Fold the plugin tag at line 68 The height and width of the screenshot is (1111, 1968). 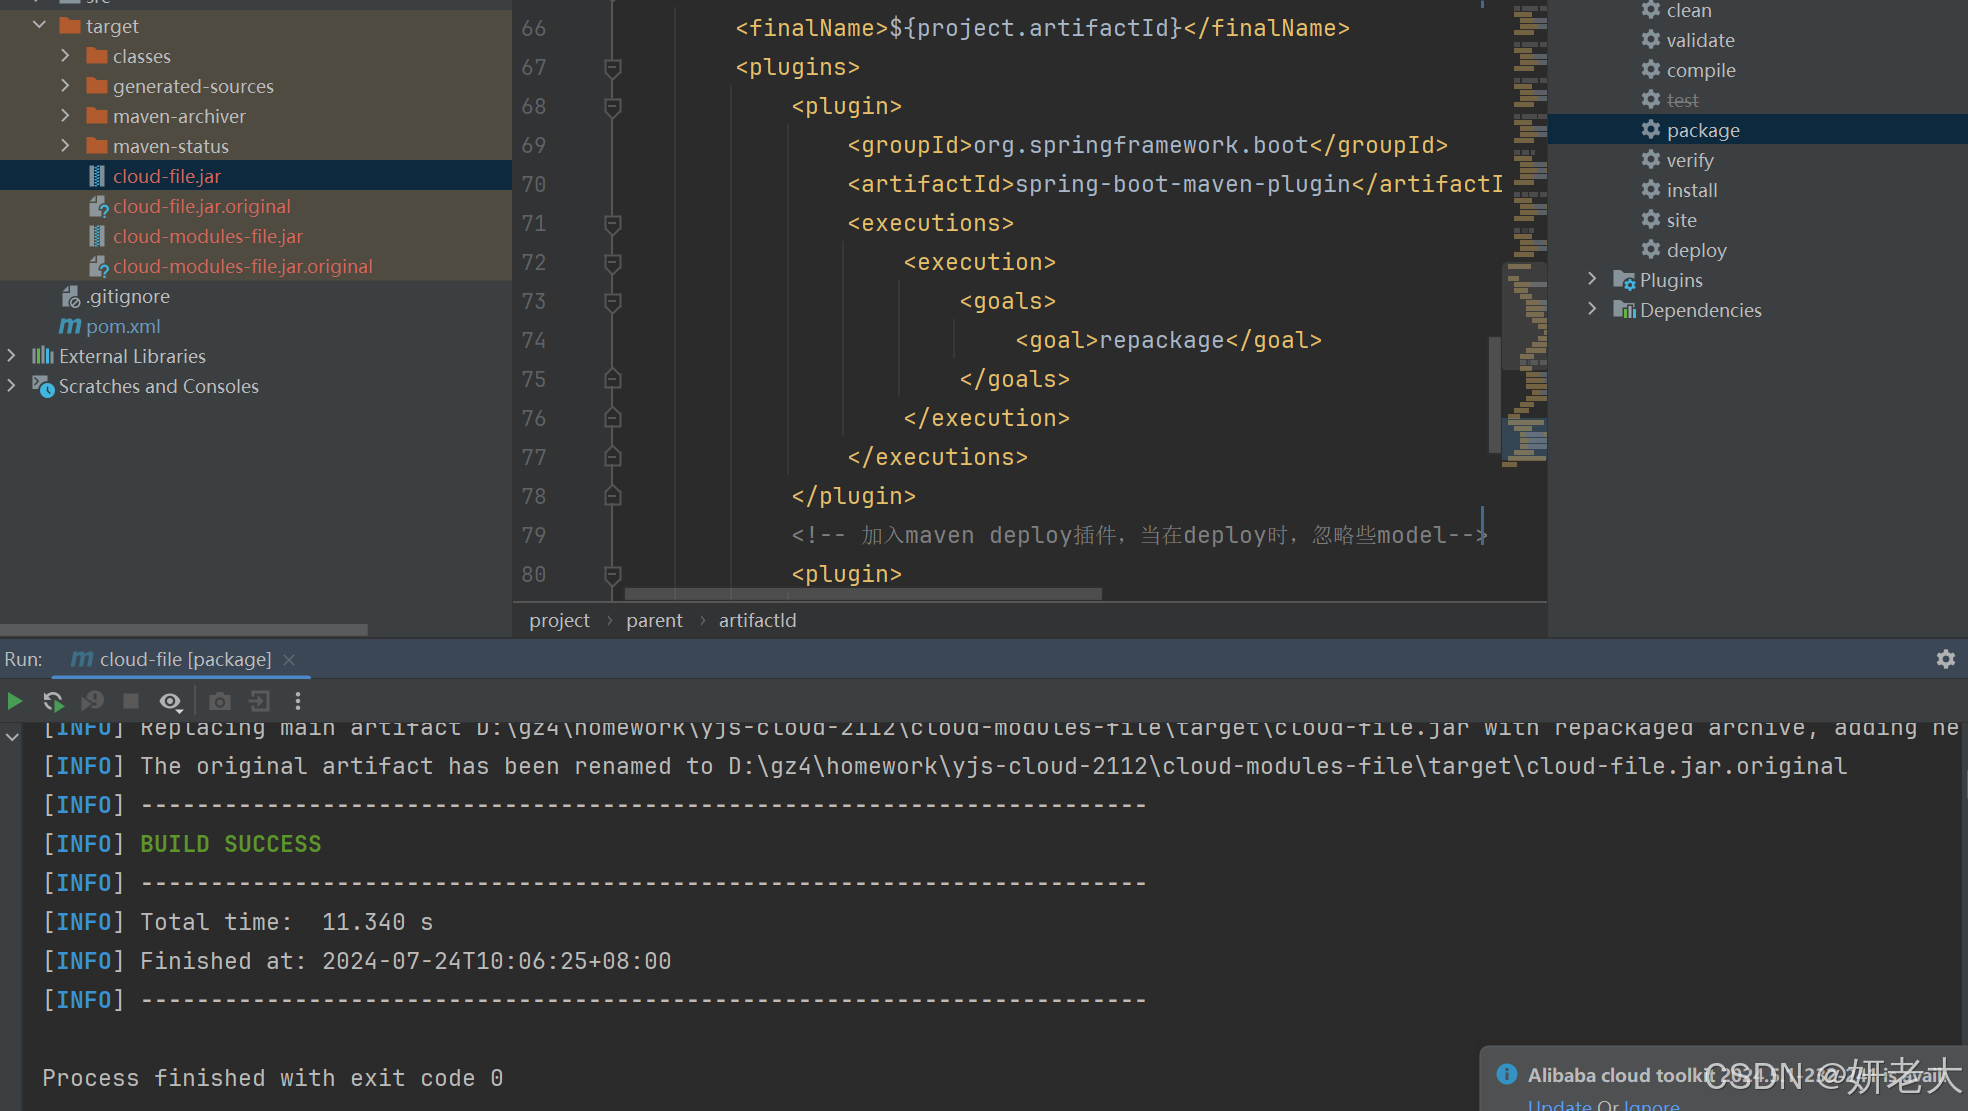tap(613, 106)
